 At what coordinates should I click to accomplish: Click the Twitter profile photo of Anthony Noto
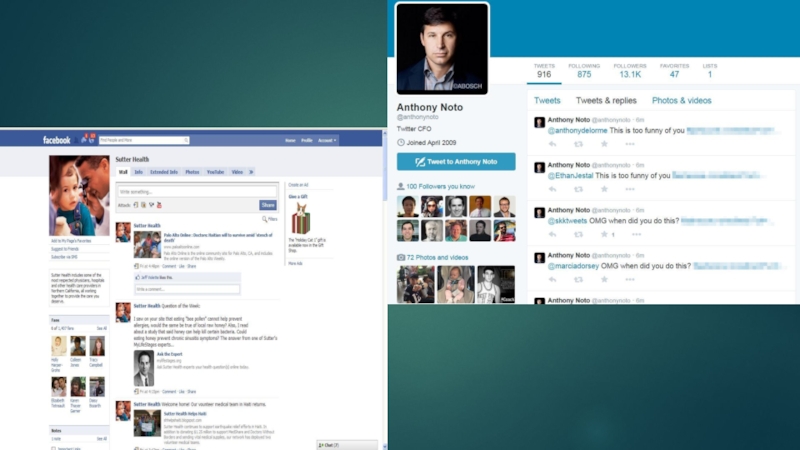click(442, 48)
